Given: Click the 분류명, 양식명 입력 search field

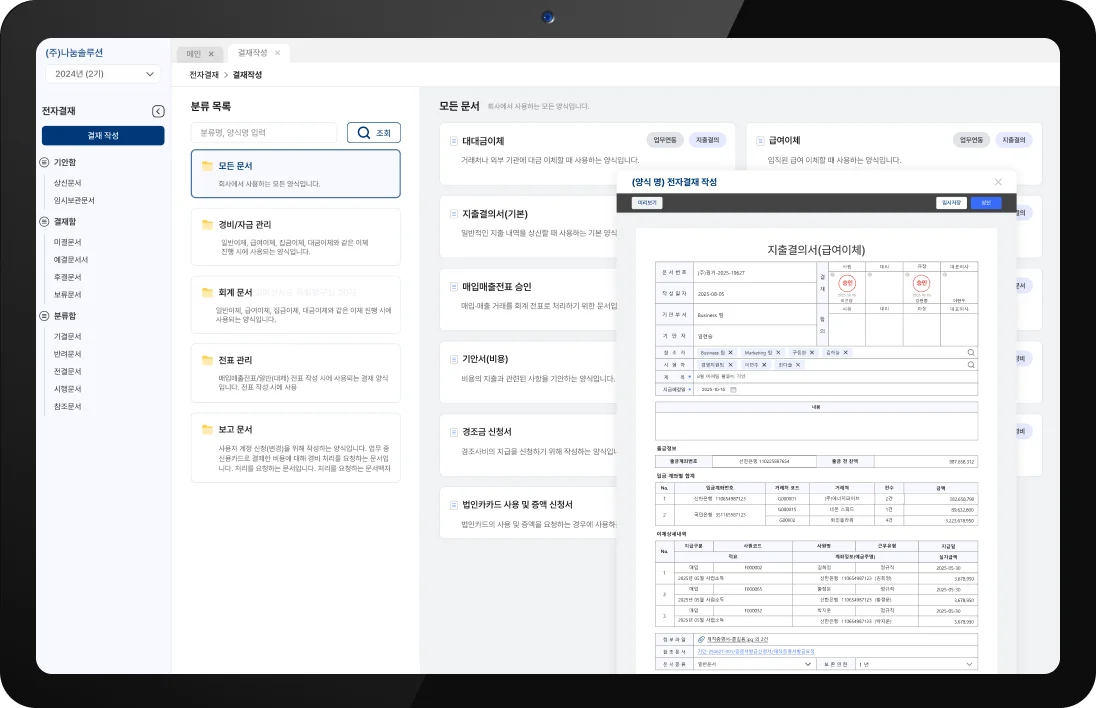Looking at the screenshot, I should 264,132.
